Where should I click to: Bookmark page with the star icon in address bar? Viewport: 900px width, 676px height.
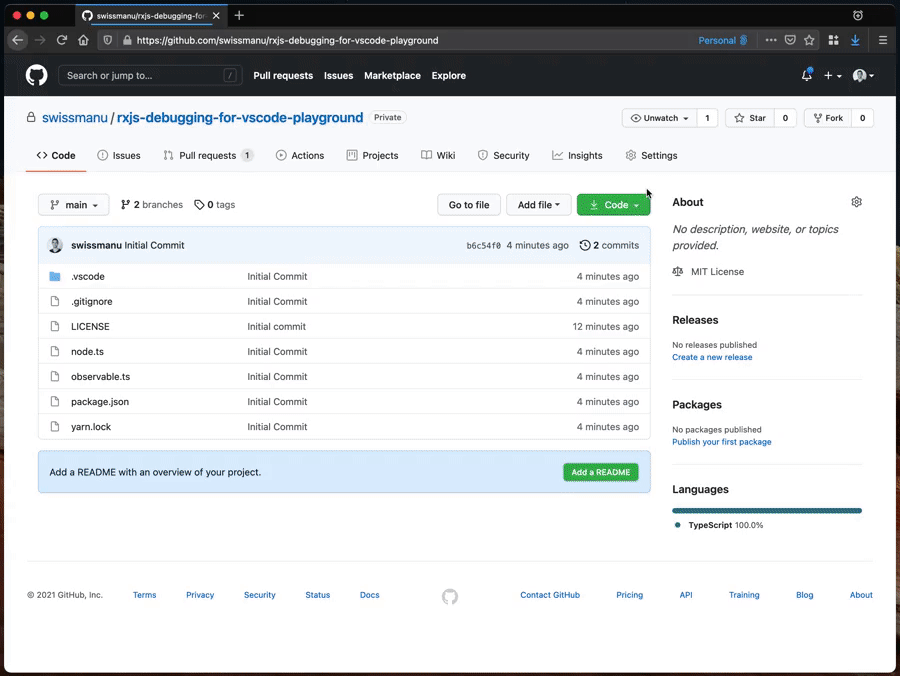(x=809, y=40)
